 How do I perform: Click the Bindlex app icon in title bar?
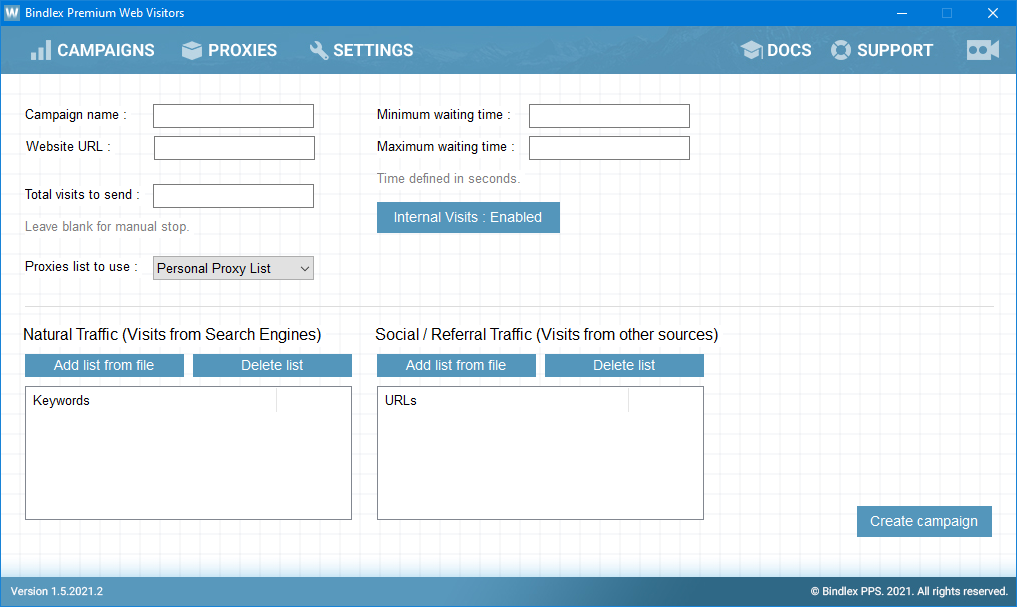pos(12,12)
